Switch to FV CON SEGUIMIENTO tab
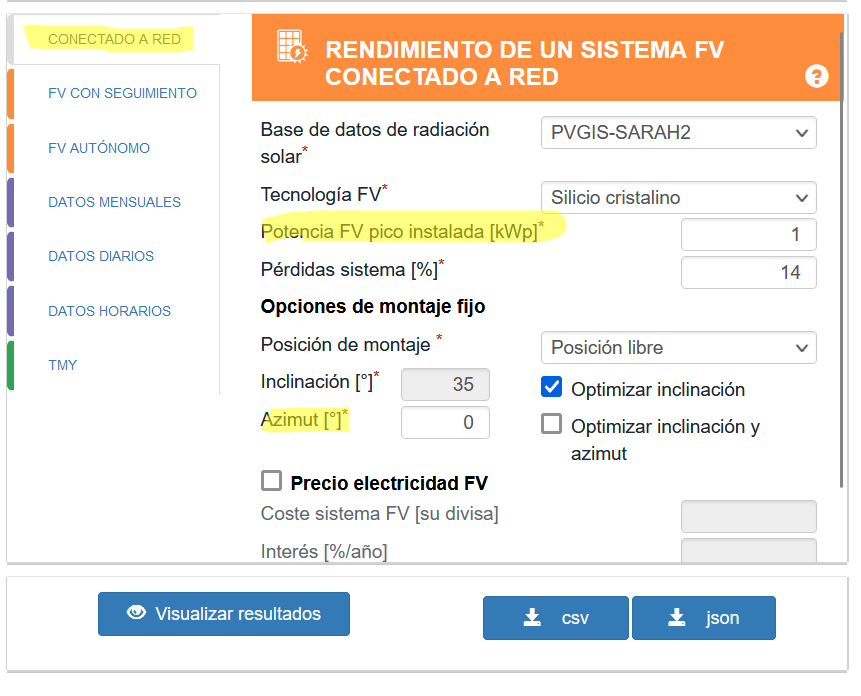This screenshot has width=861, height=696. point(122,93)
